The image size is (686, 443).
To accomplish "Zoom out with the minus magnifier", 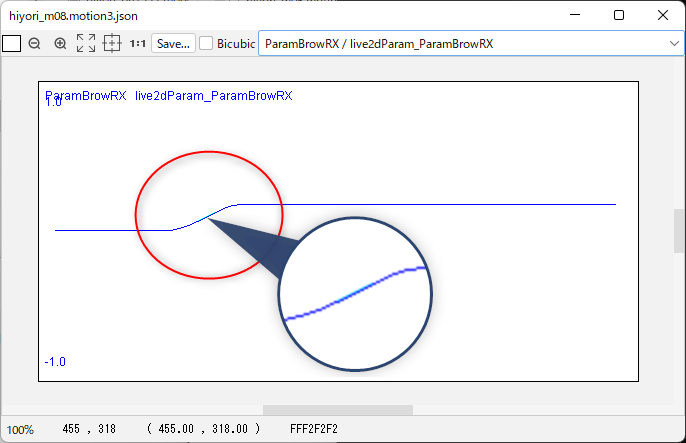I will (x=35, y=44).
